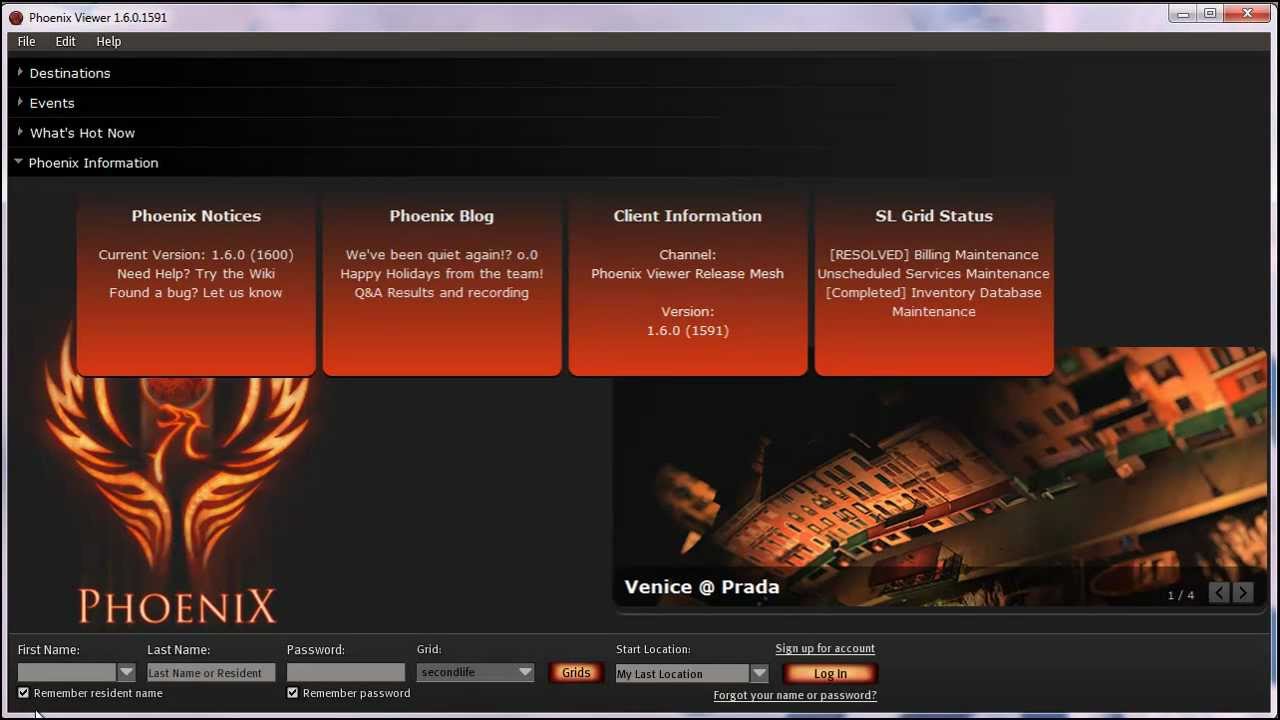Click the Log In button
This screenshot has height=720, width=1280.
(x=830, y=673)
